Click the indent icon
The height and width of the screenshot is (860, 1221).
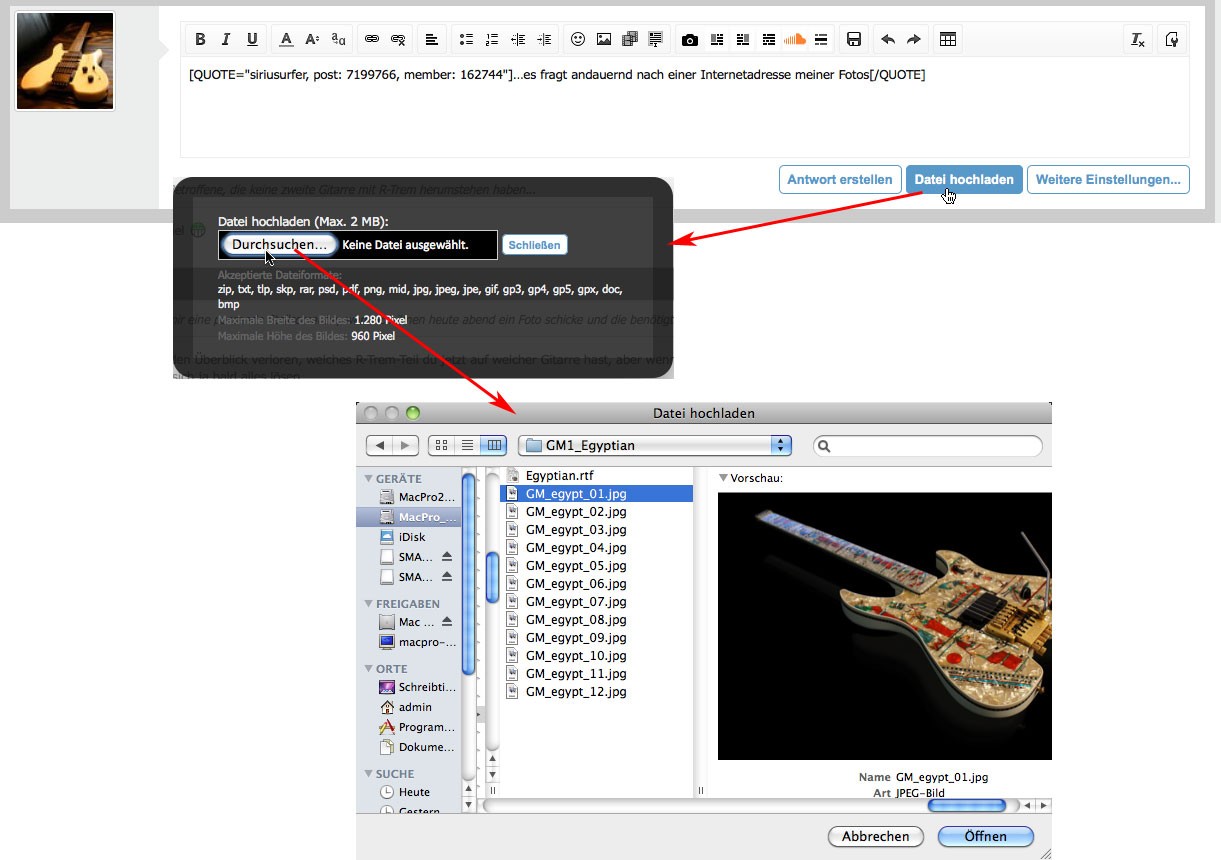(x=544, y=40)
